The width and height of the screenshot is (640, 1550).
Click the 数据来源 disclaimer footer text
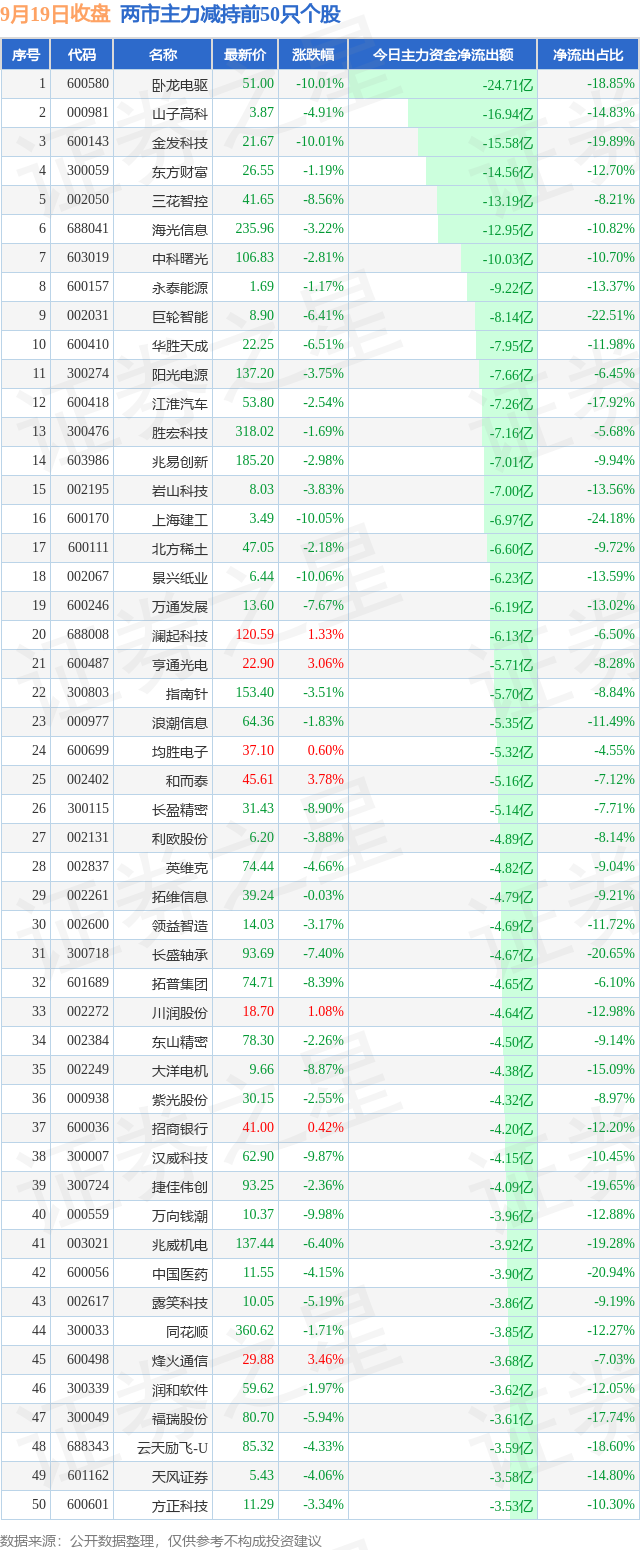point(161,1541)
